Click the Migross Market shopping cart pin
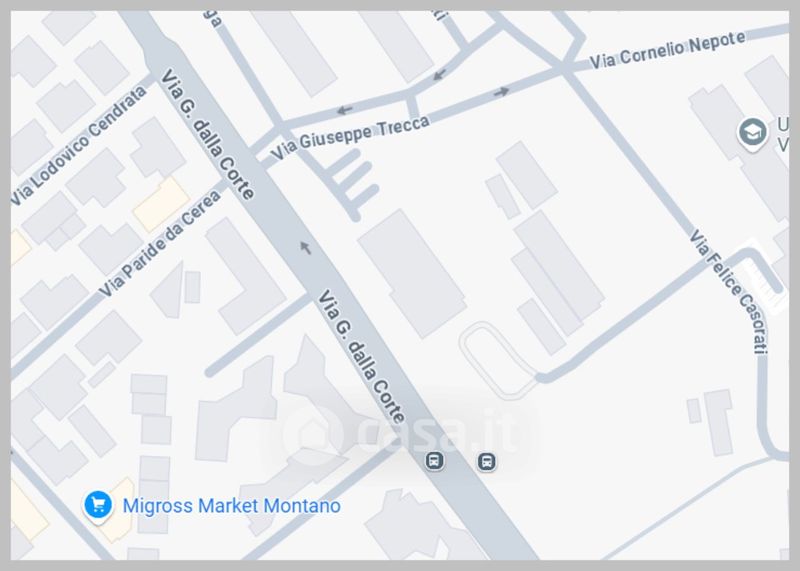800x571 pixels. pos(98,506)
